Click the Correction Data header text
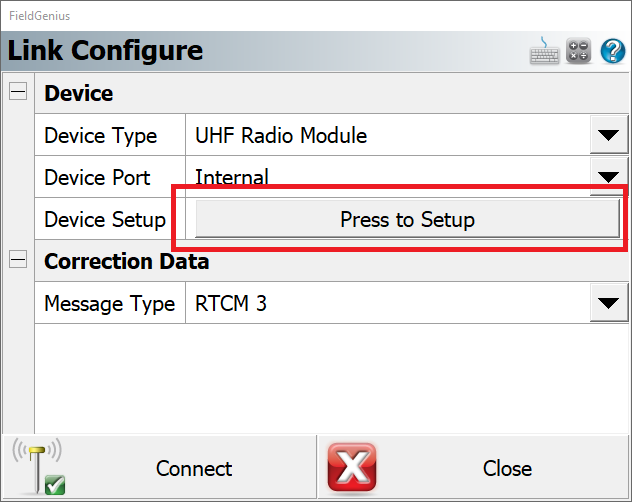Screen dimensions: 632x502 coord(127,262)
